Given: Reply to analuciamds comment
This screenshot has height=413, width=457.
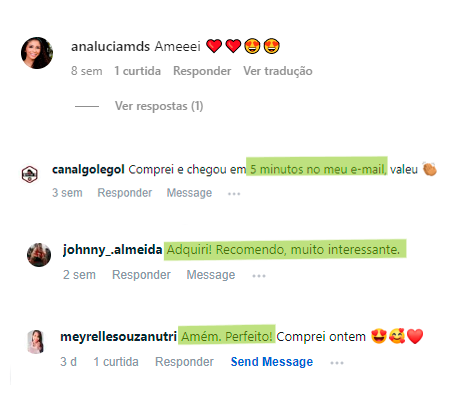Looking at the screenshot, I should [202, 71].
